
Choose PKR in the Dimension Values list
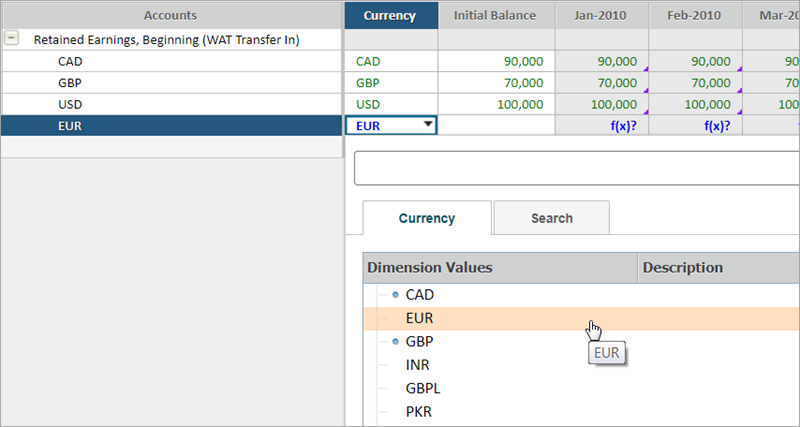pos(419,412)
